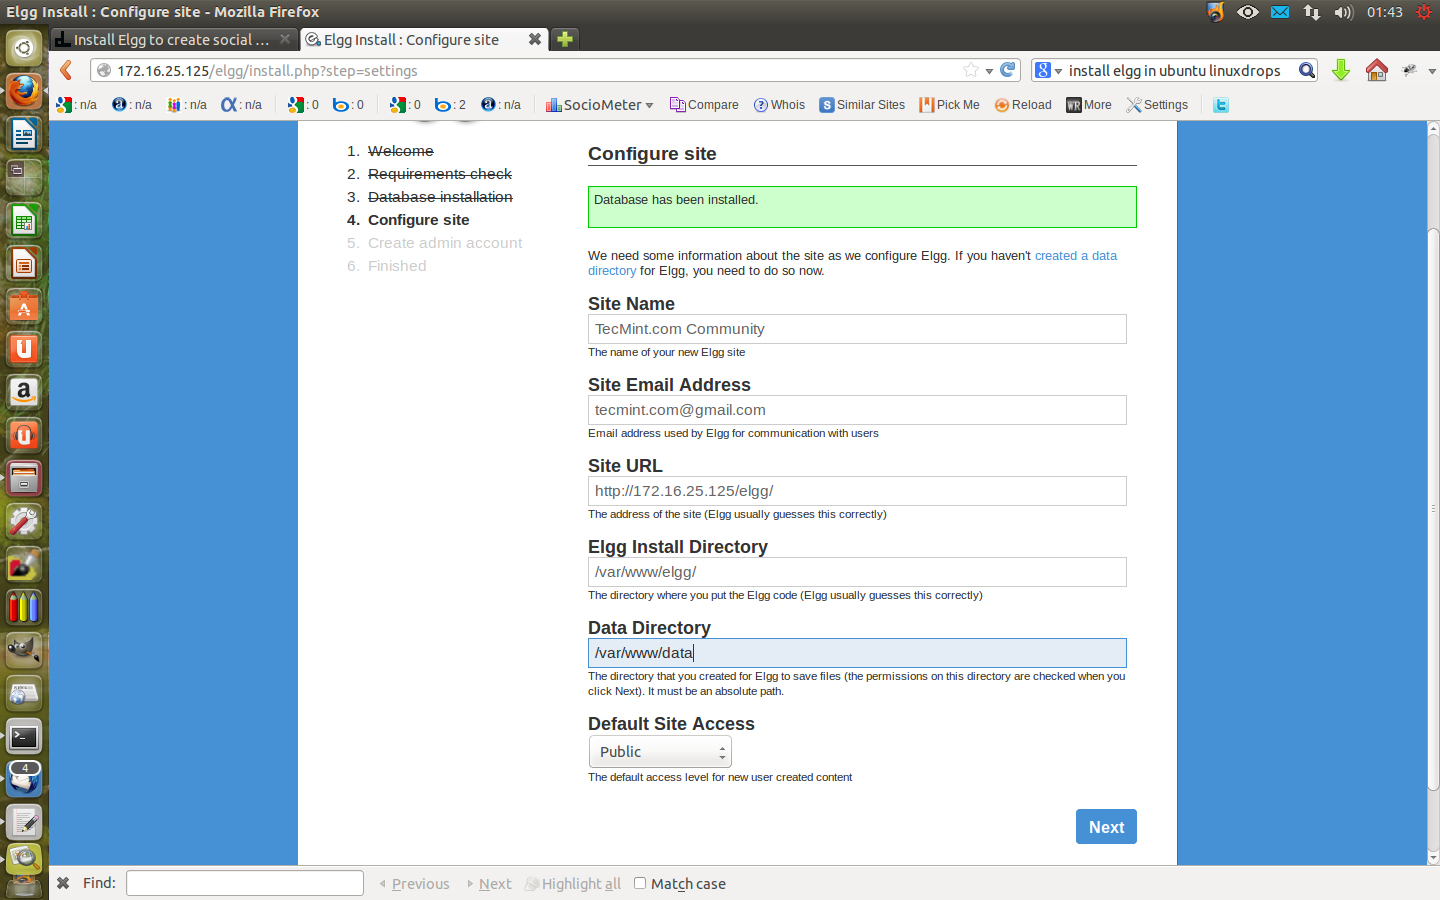
Task: Click the Site URL field
Action: coord(857,491)
